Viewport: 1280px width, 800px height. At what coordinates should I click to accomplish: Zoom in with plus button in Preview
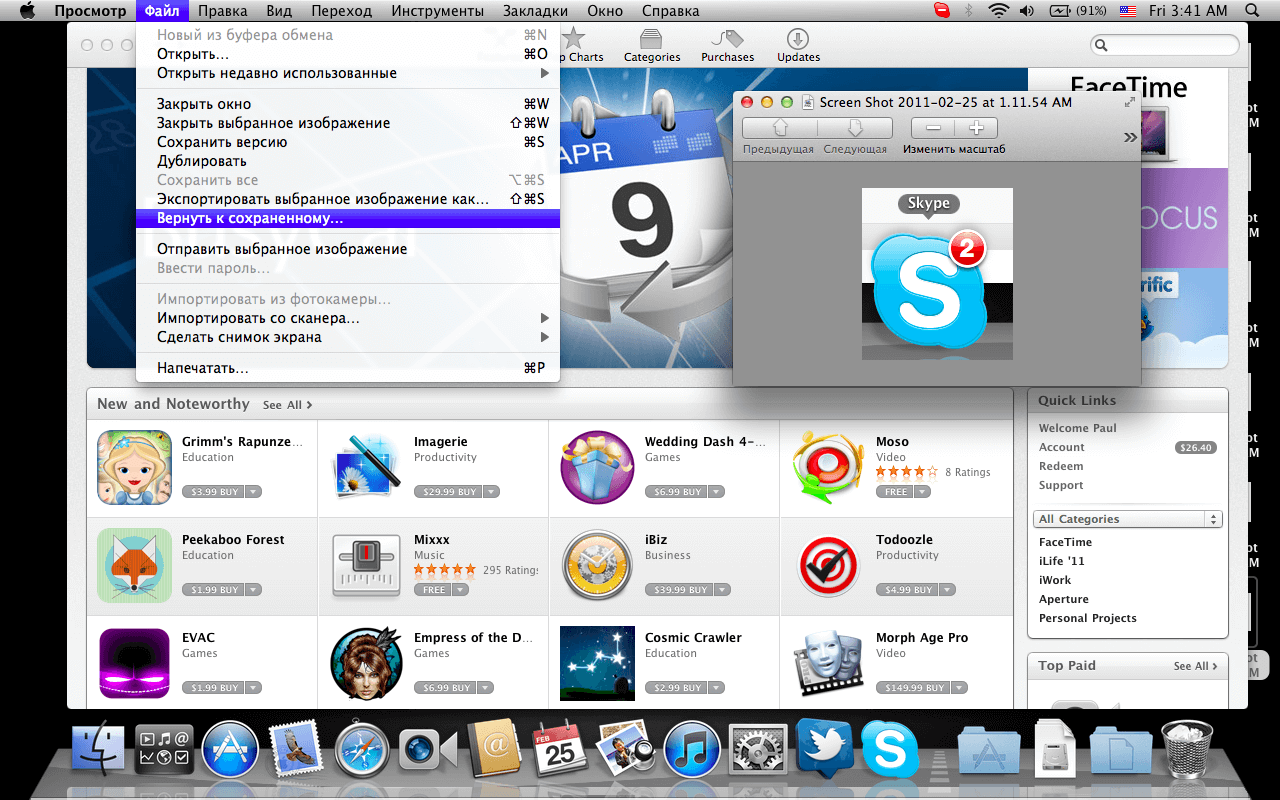pos(977,128)
